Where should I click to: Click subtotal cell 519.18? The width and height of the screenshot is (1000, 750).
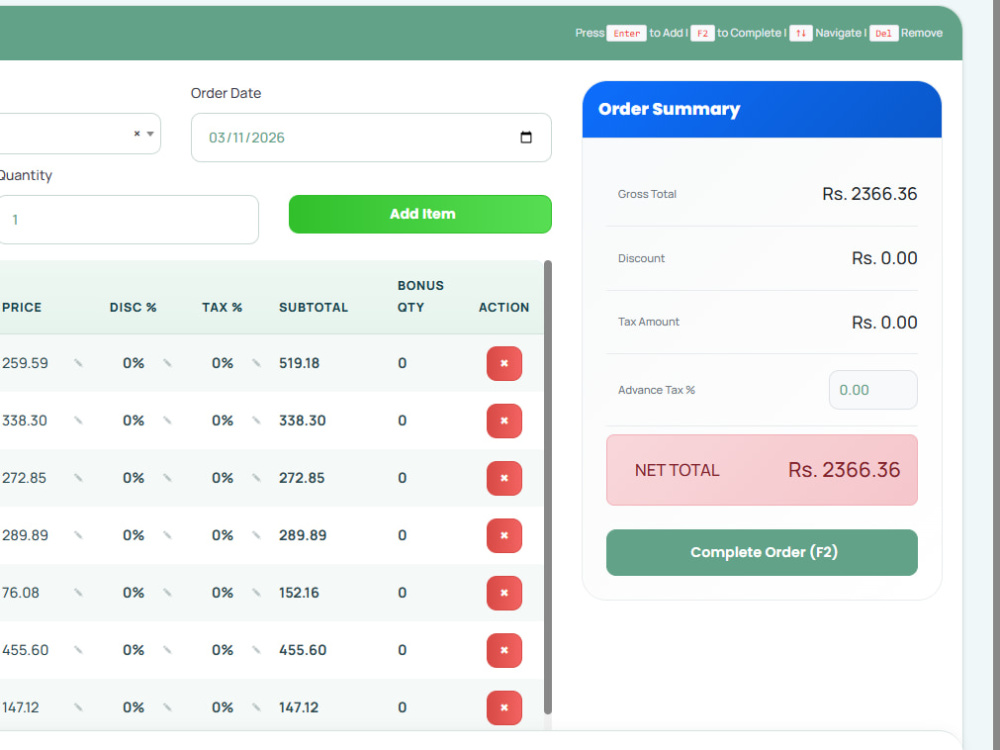[299, 363]
